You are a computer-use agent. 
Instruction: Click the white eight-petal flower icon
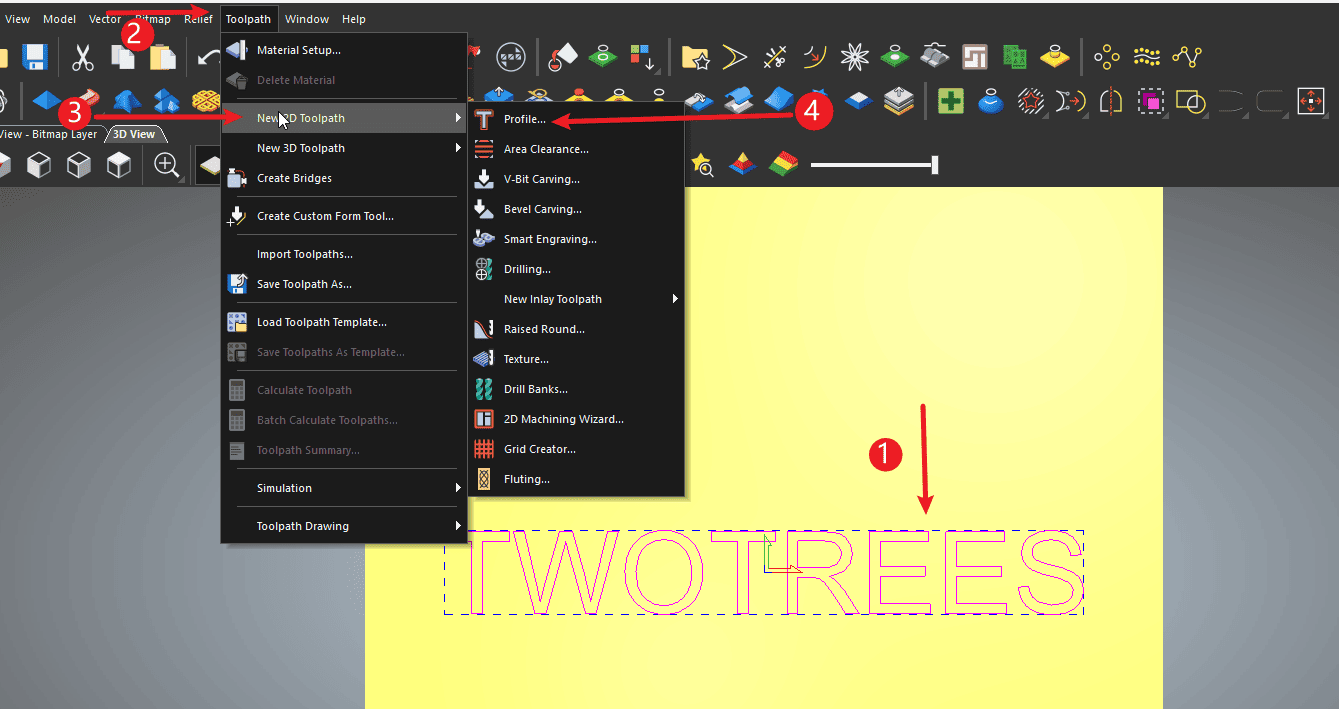854,57
